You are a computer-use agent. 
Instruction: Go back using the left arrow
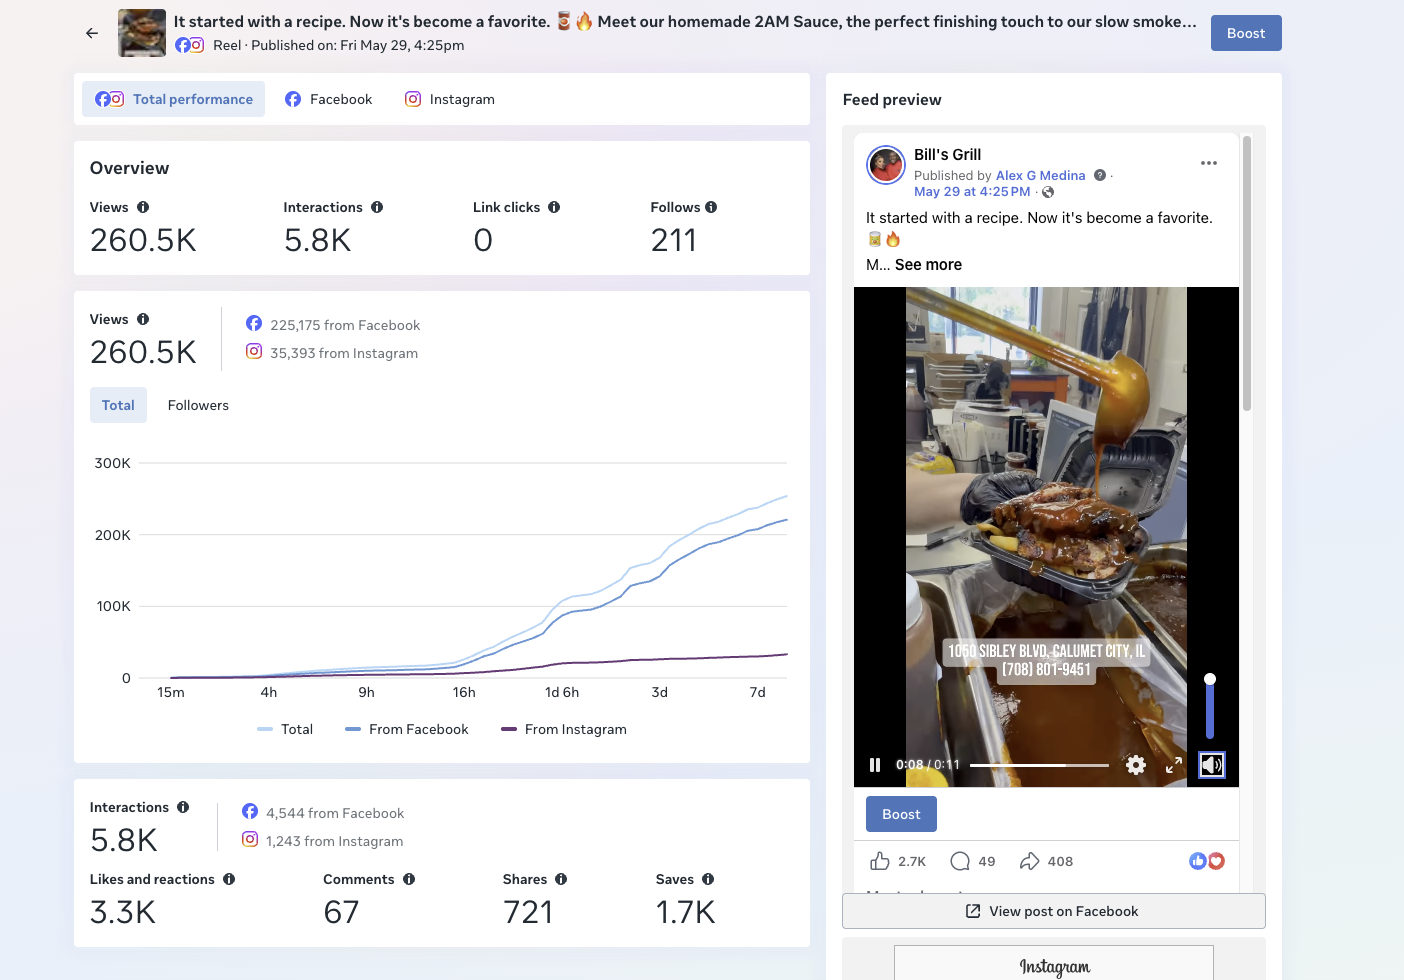tap(92, 33)
